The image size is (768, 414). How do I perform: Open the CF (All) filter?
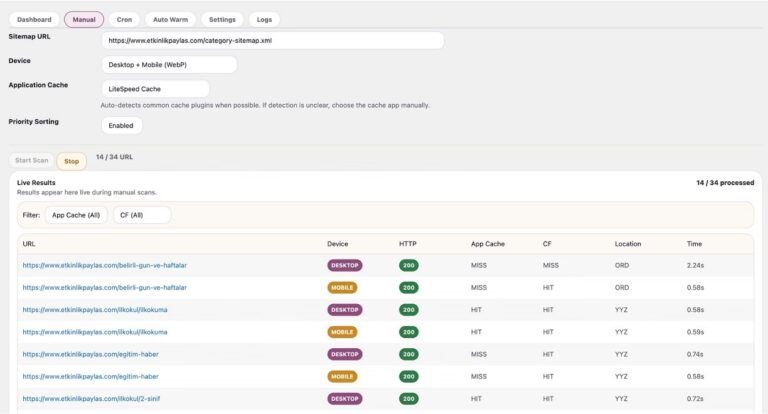tap(142, 215)
